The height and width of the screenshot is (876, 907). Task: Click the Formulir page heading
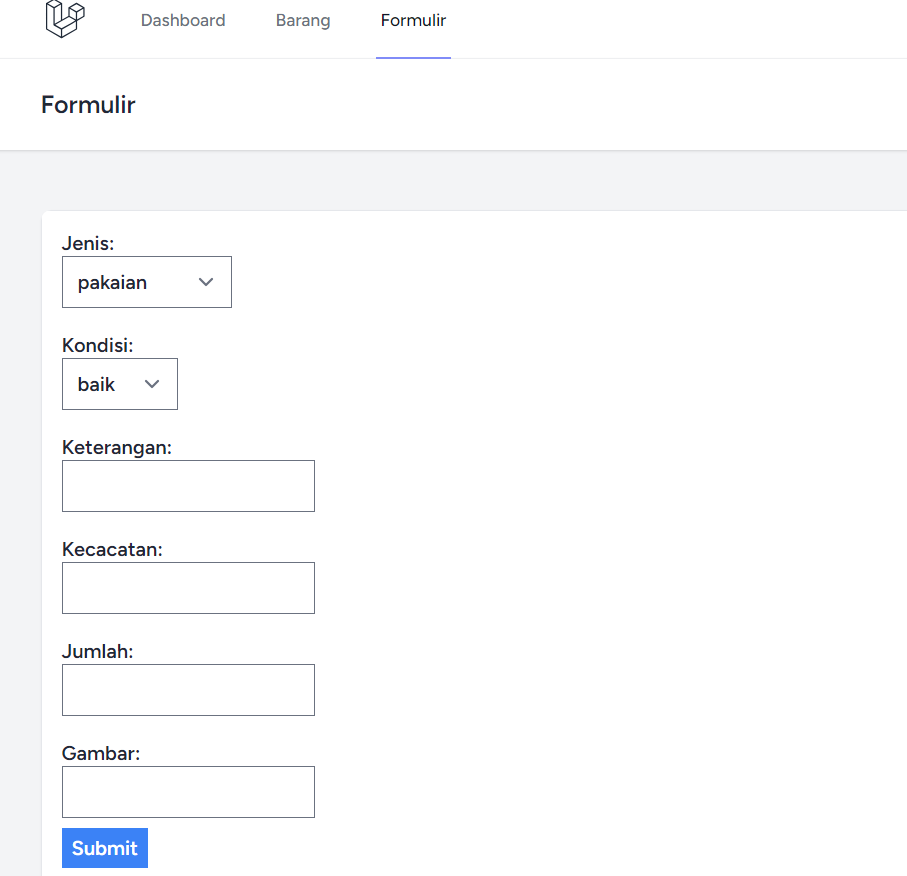coord(88,104)
